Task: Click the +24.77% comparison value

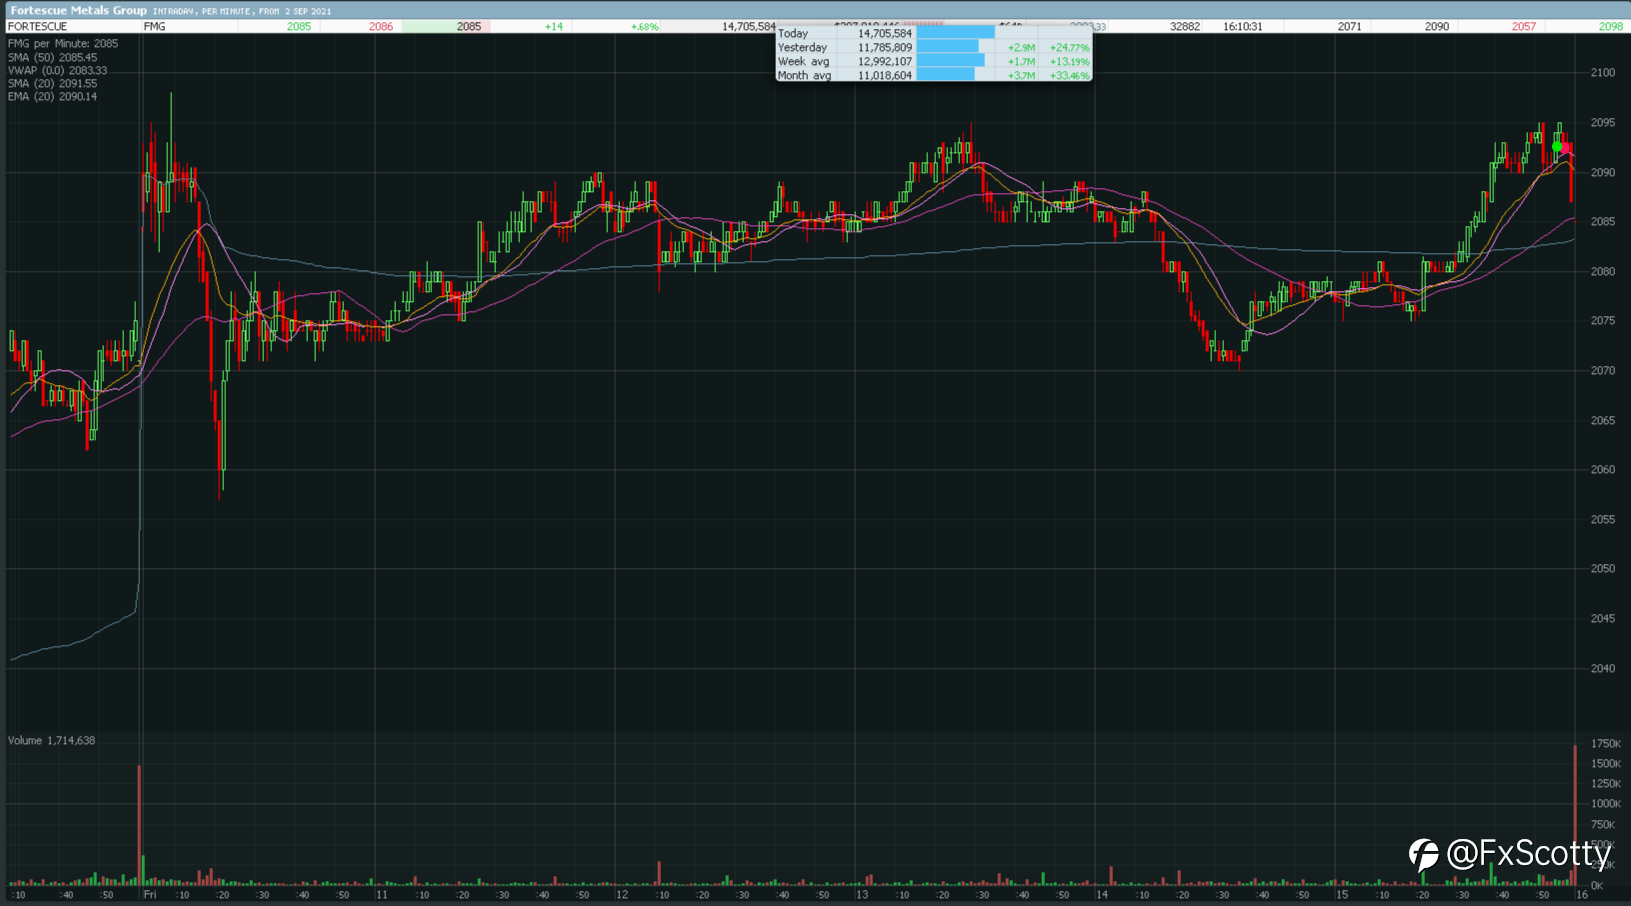Action: [1070, 47]
